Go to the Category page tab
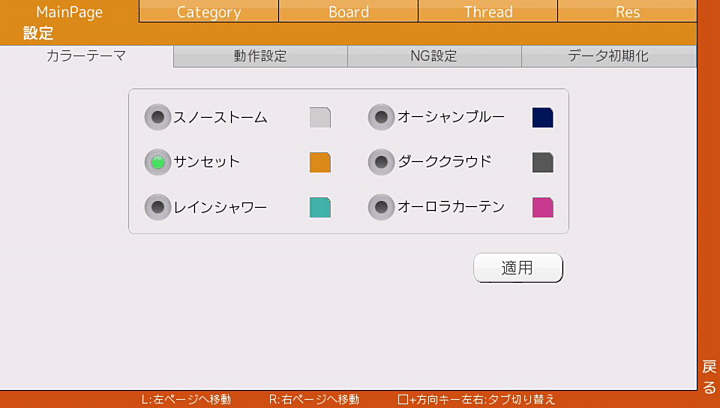Screen dimensions: 720x408 [x=208, y=12]
